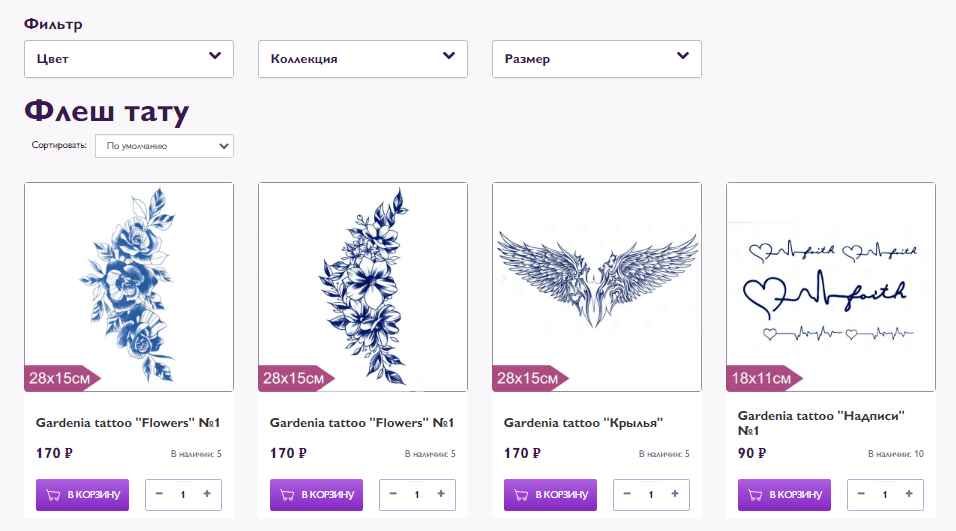The width and height of the screenshot is (956, 531).
Task: Open the blue roses tattoo image
Action: pos(129,286)
